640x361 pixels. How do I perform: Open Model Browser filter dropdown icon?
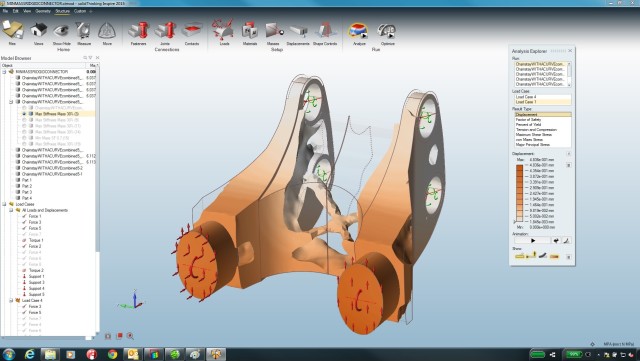pyautogui.click(x=90, y=58)
